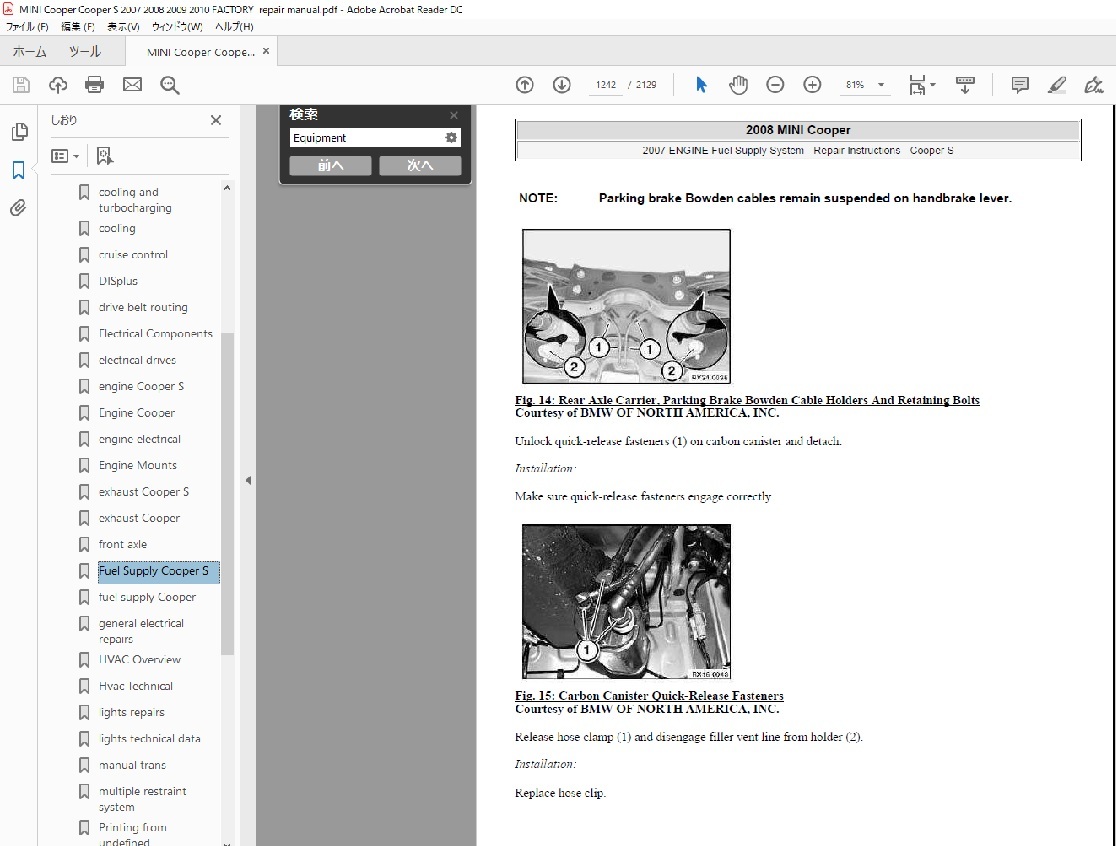Activate the arrow selection tool
Viewport: 1116px width, 846px height.
(701, 85)
